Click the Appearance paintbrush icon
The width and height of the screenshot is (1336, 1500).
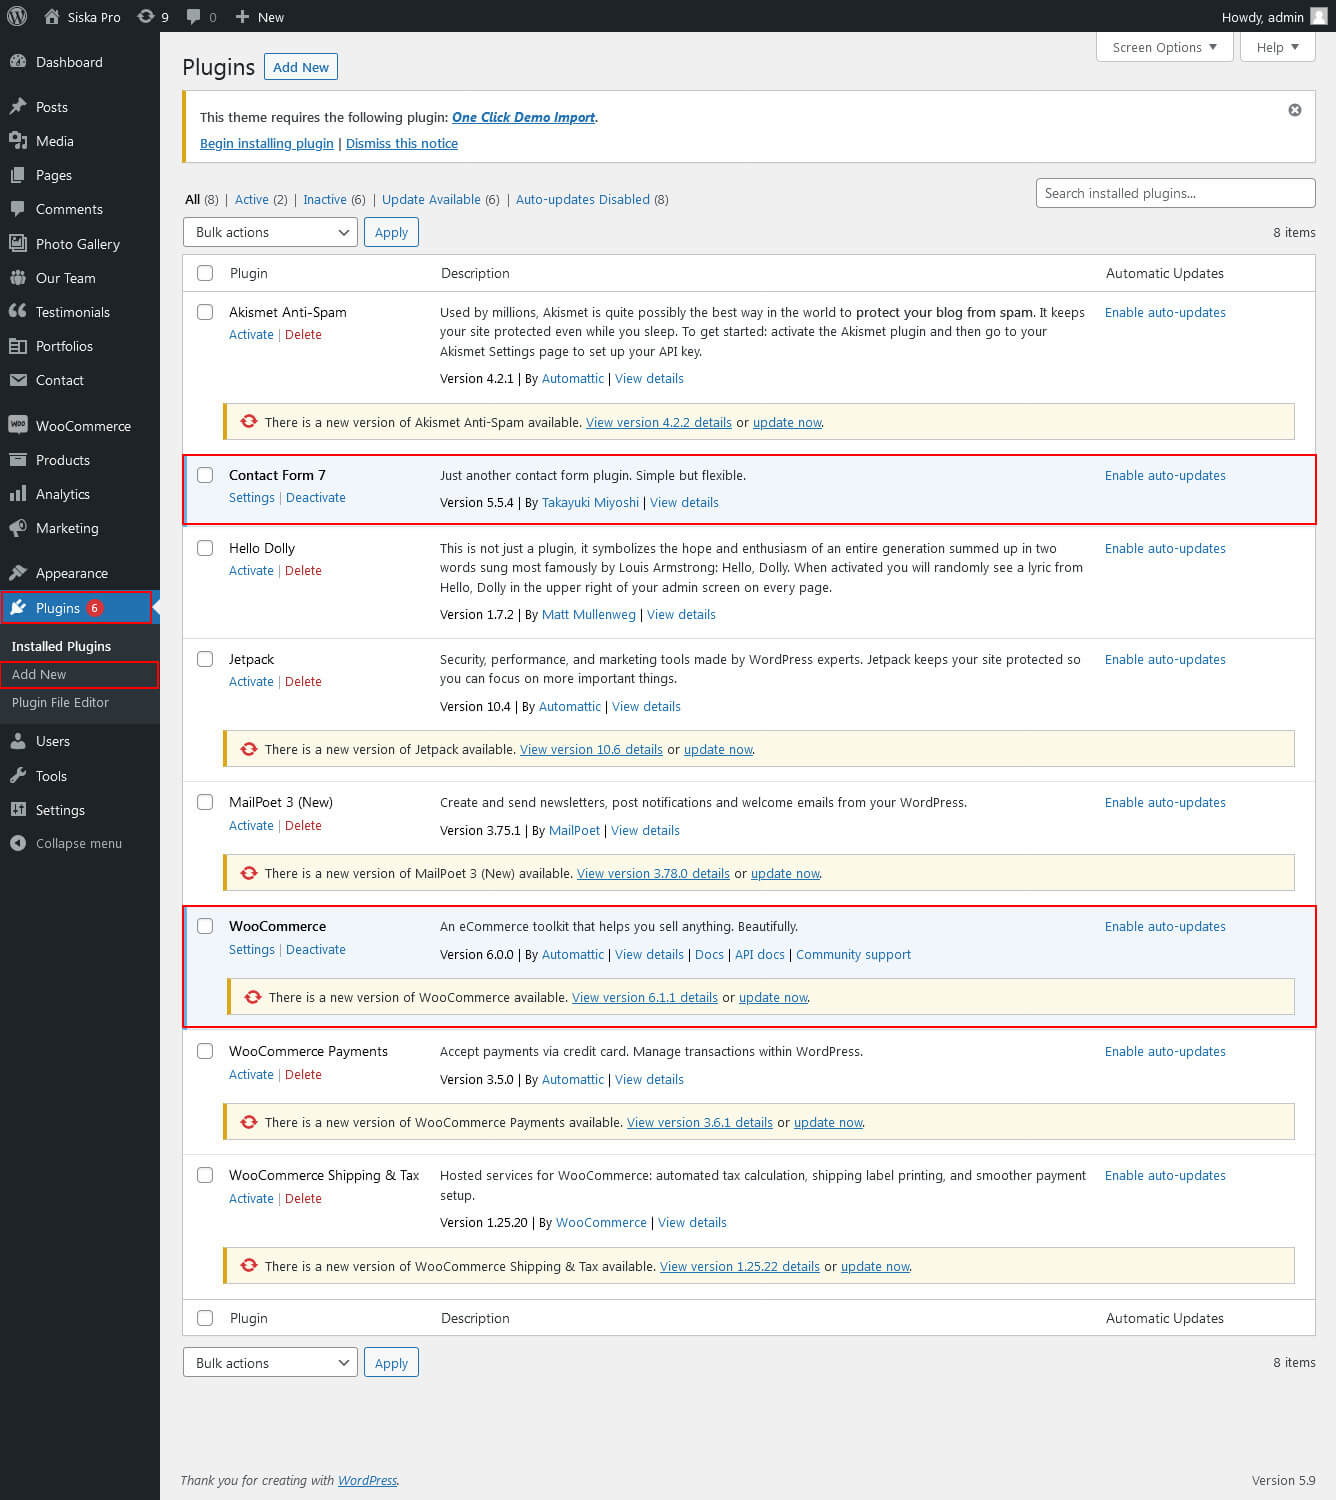point(18,572)
